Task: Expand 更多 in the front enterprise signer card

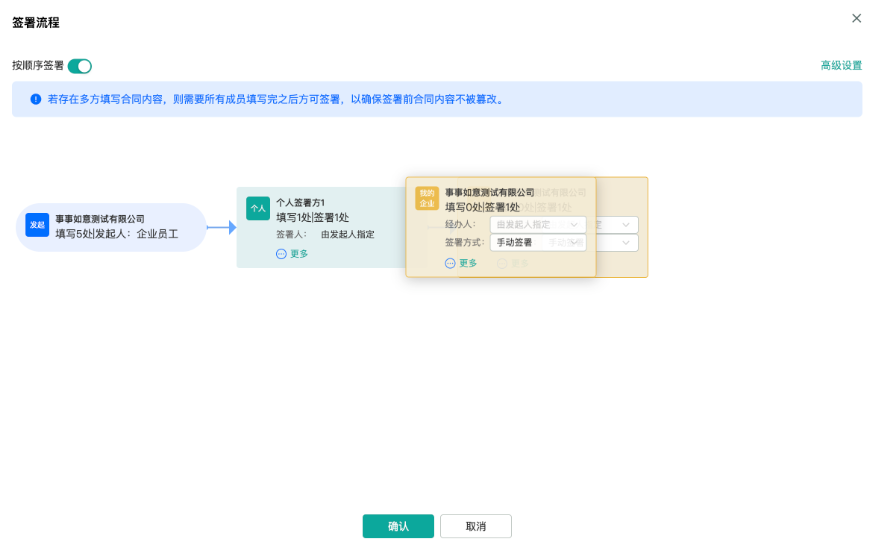Action: (461, 263)
